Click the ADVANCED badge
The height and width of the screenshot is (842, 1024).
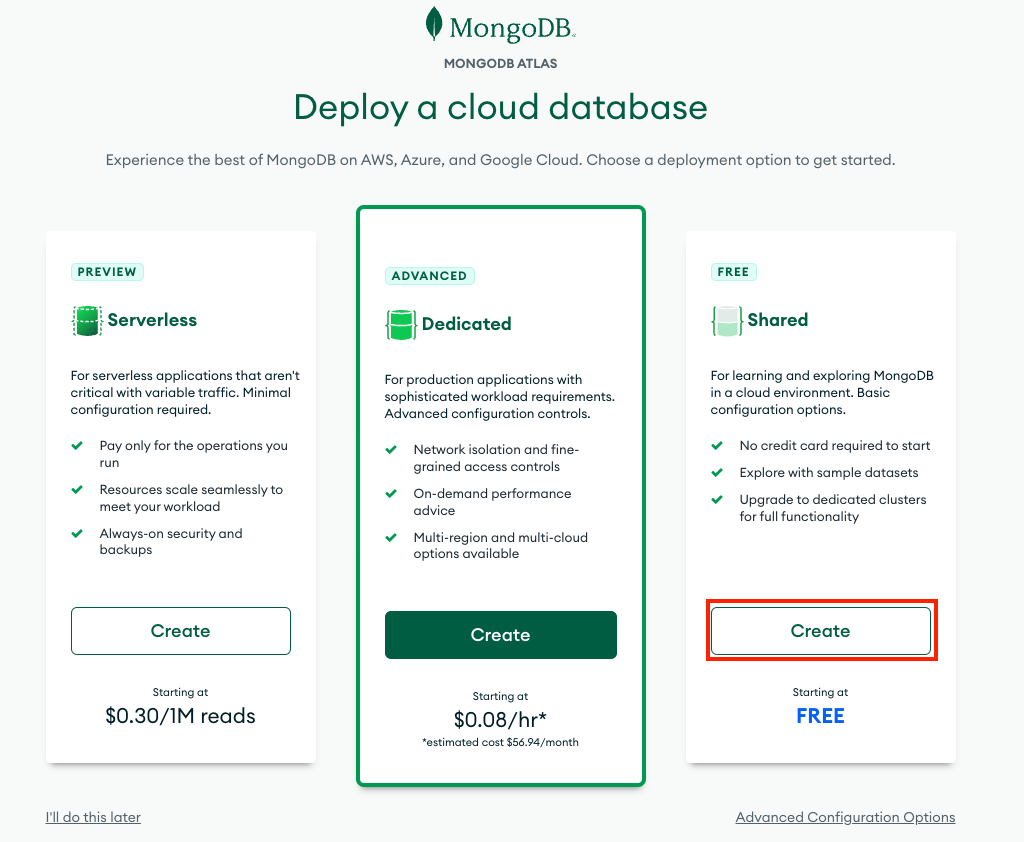430,276
